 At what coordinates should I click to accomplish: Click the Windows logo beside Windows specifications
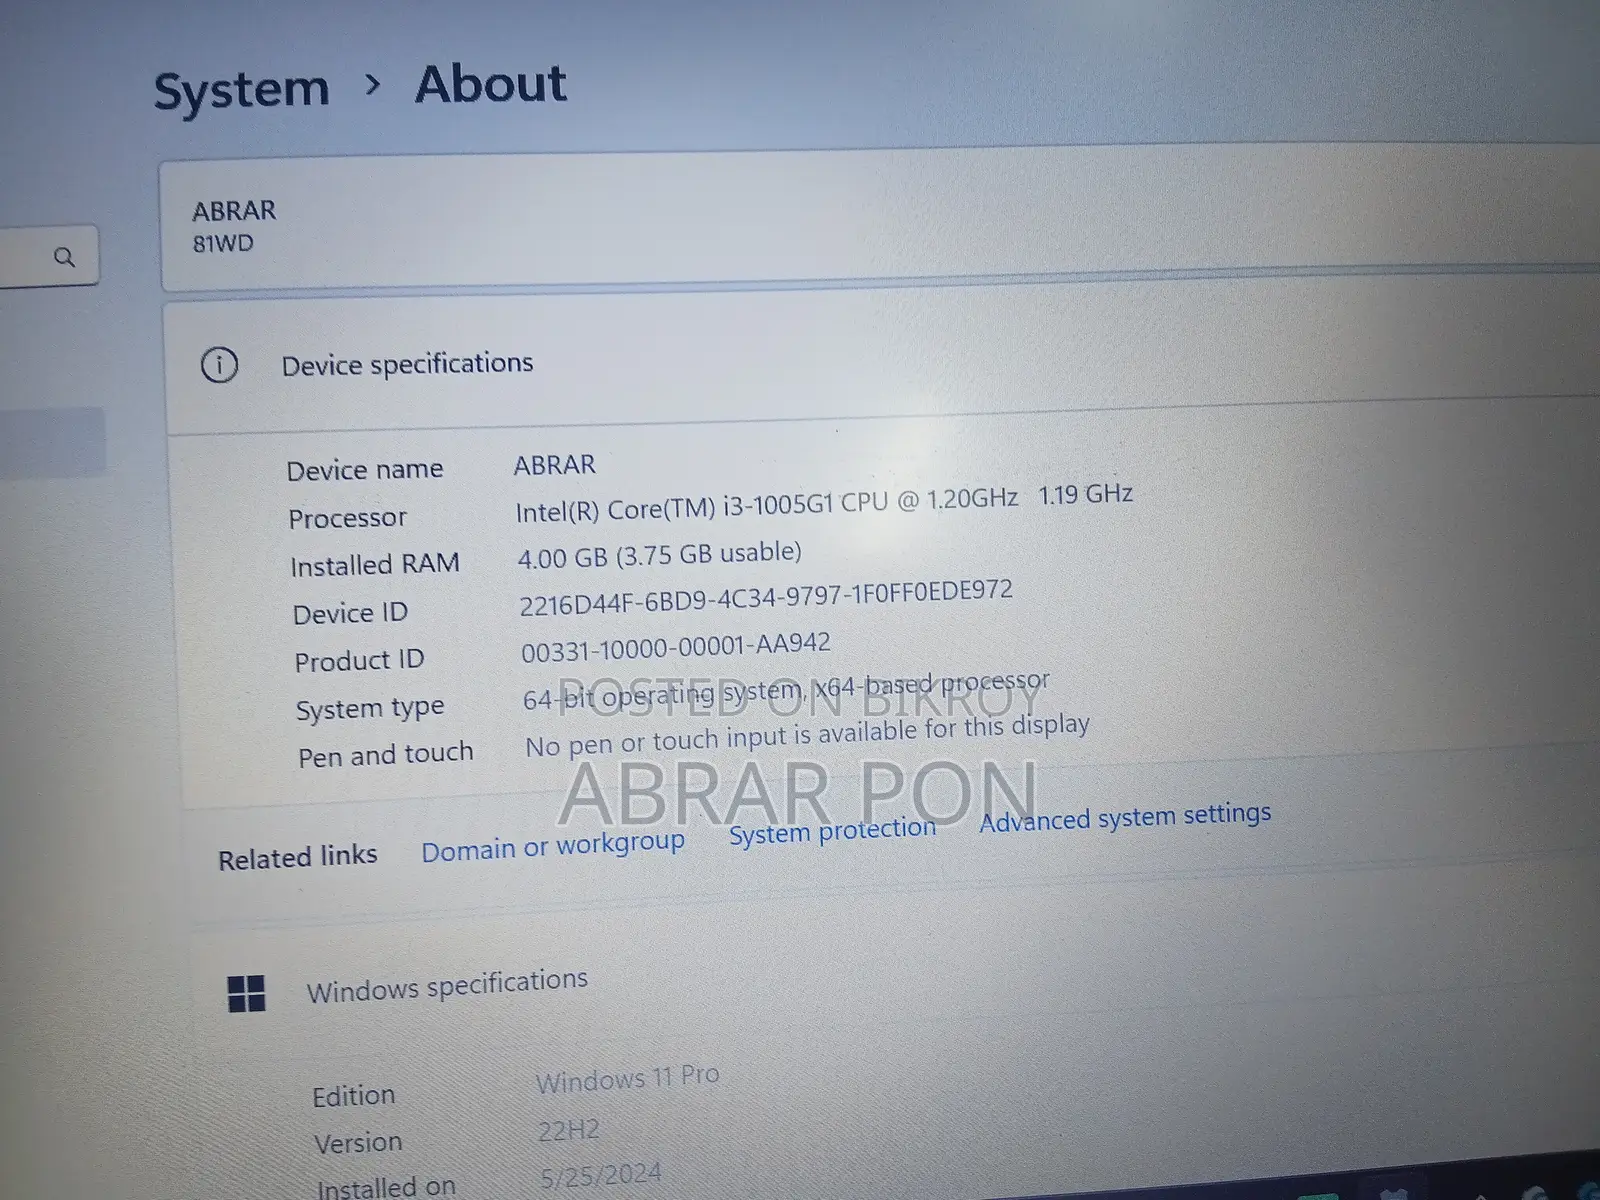point(246,994)
